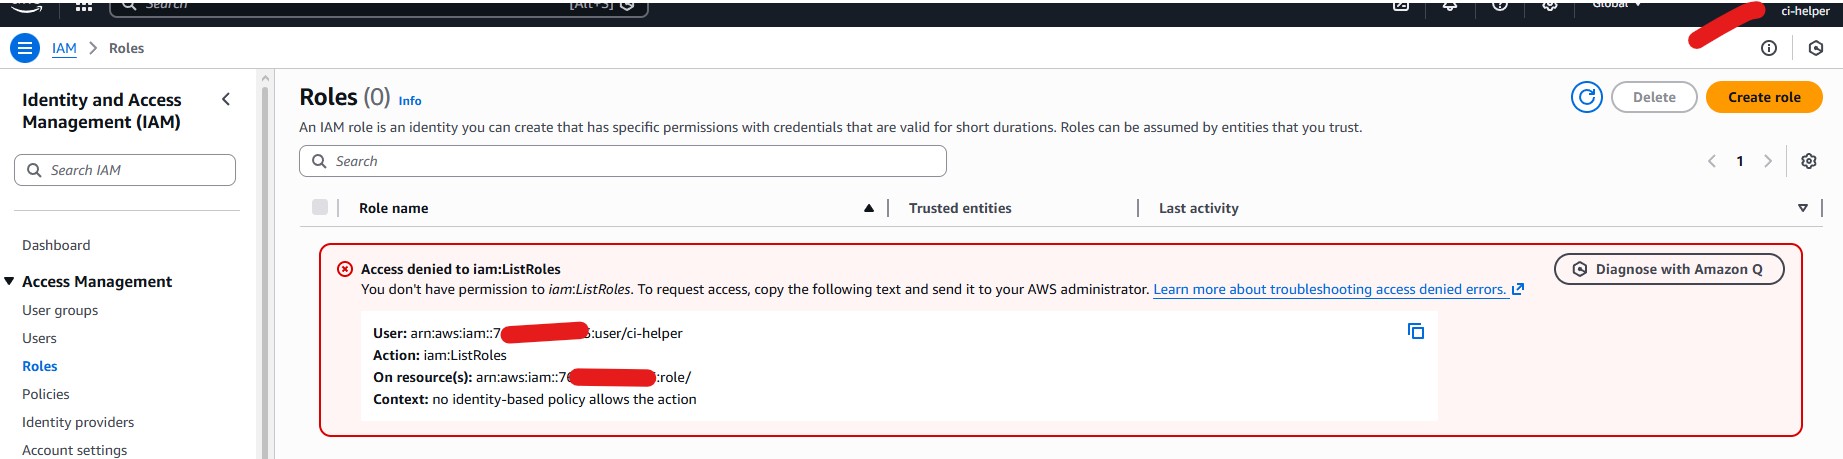Collapse the IAM side navigation panel
The image size is (1843, 459).
226,99
